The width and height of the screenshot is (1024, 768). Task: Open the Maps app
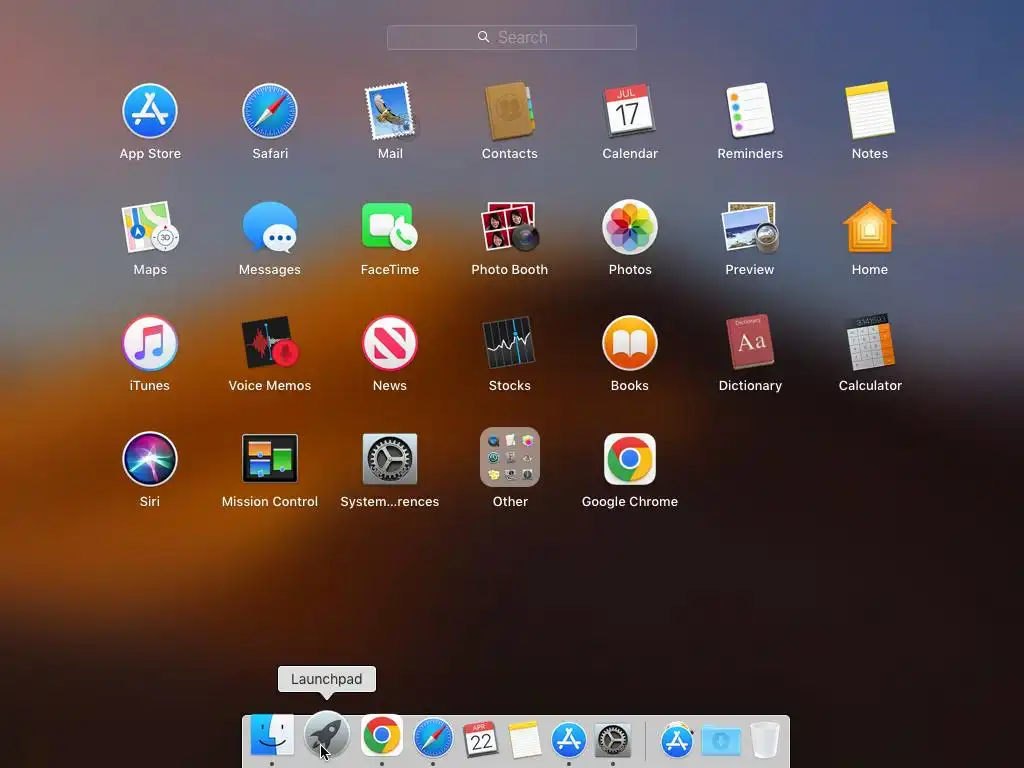(150, 227)
